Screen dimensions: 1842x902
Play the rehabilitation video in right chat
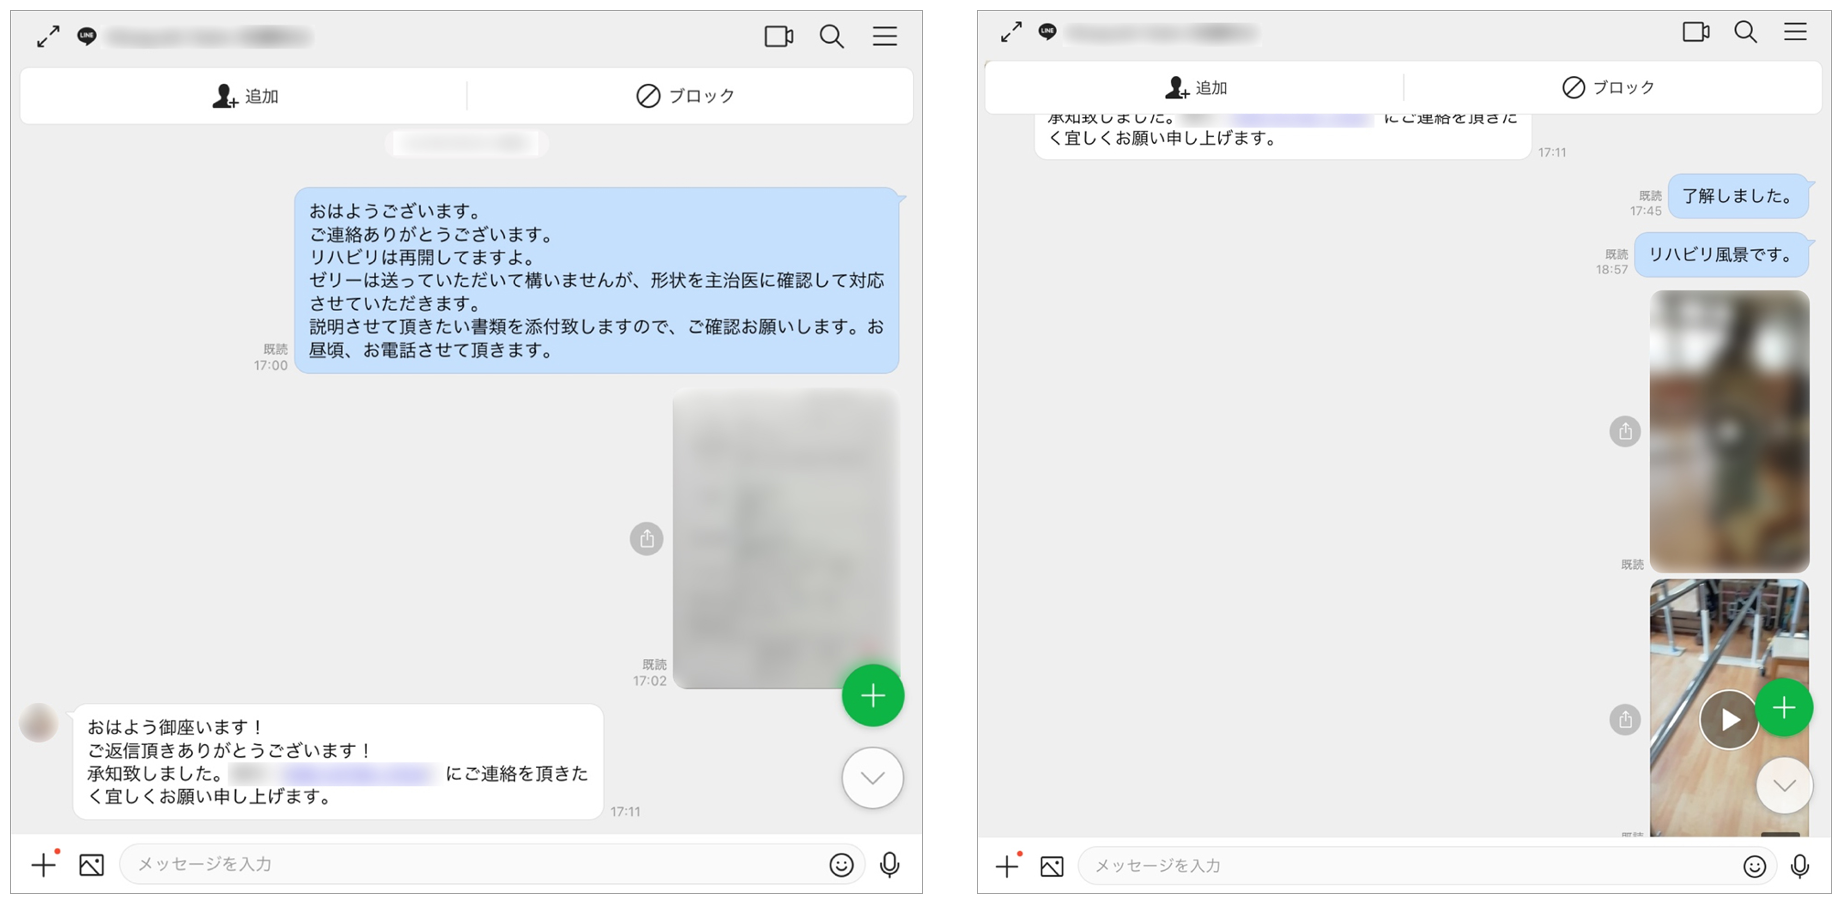[x=1728, y=719]
